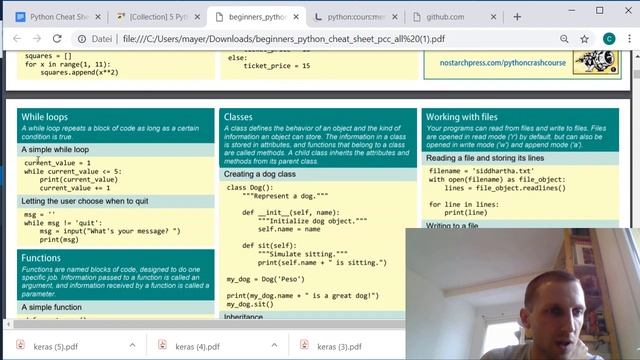Click the PDF icon of keras (3).pdf
This screenshot has height=360, width=640.
click(x=304, y=345)
